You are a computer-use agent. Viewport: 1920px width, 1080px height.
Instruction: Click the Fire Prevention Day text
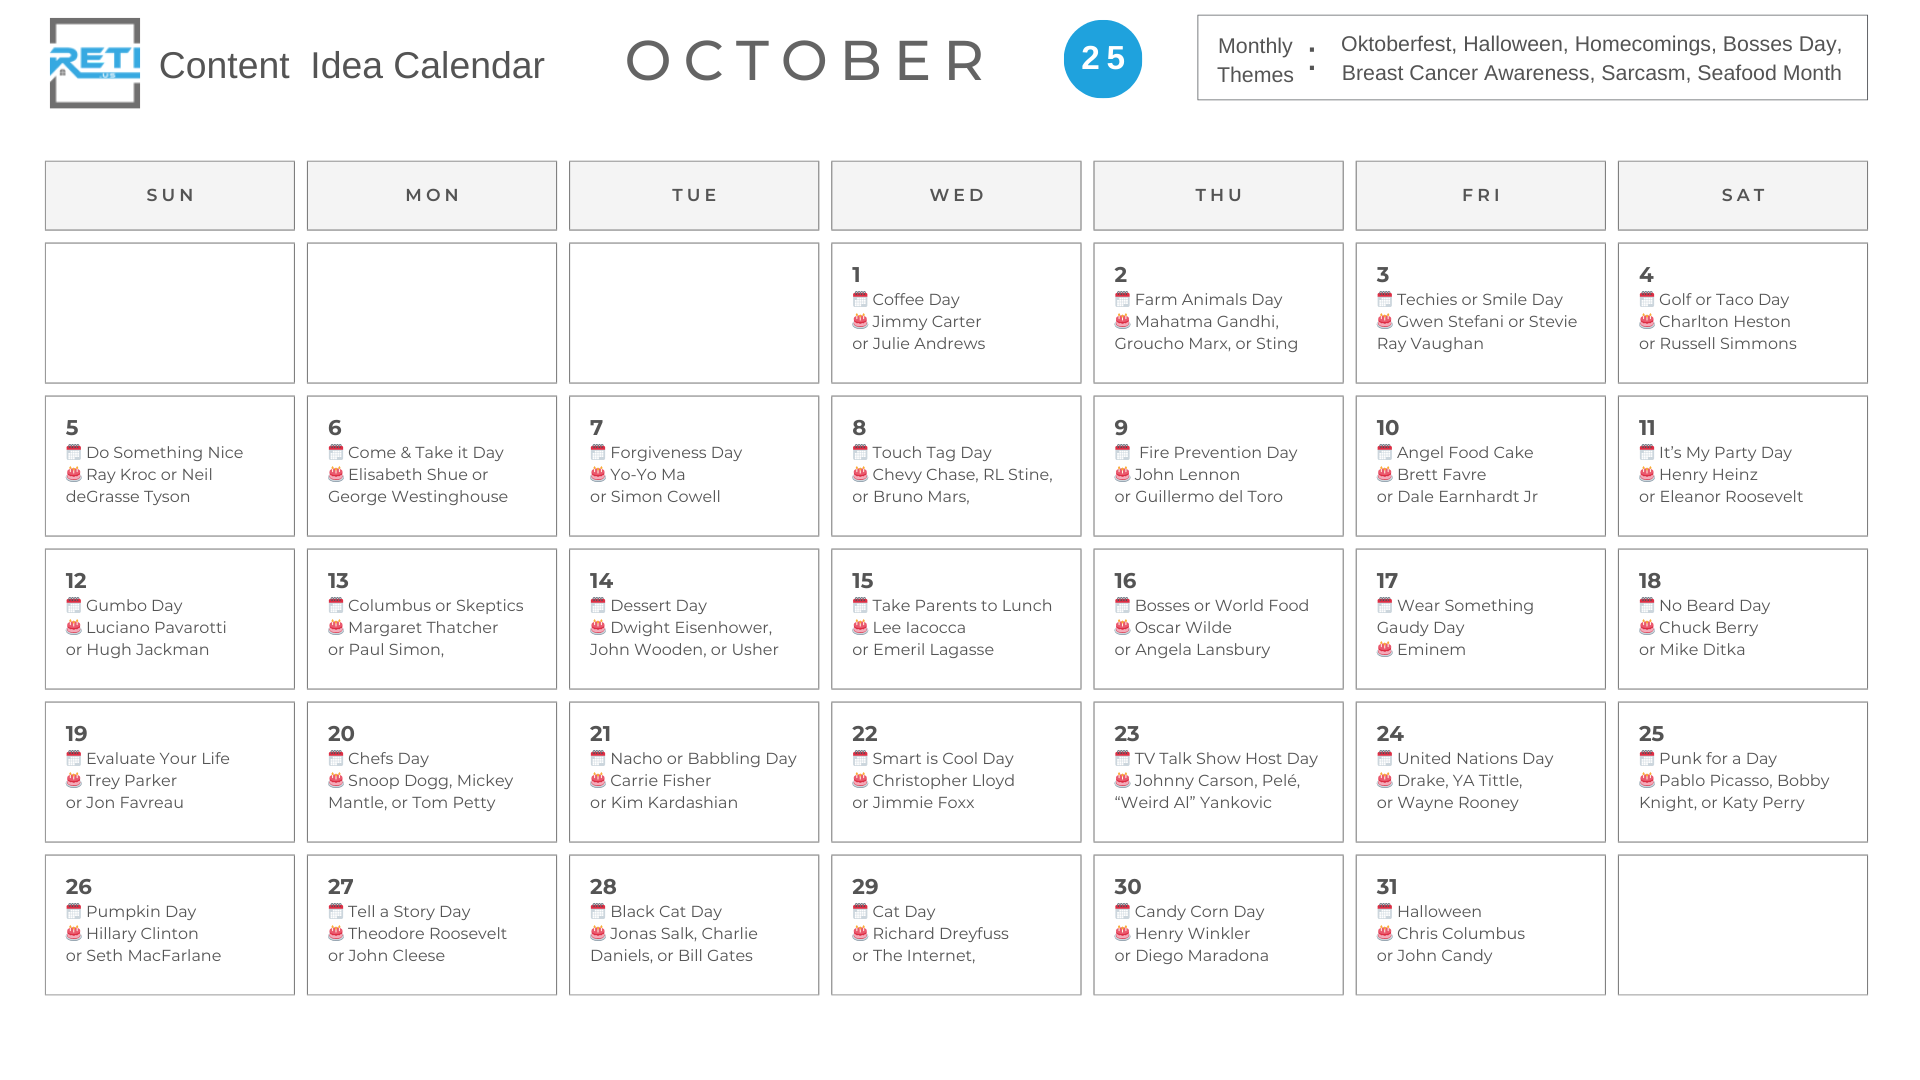[1217, 452]
